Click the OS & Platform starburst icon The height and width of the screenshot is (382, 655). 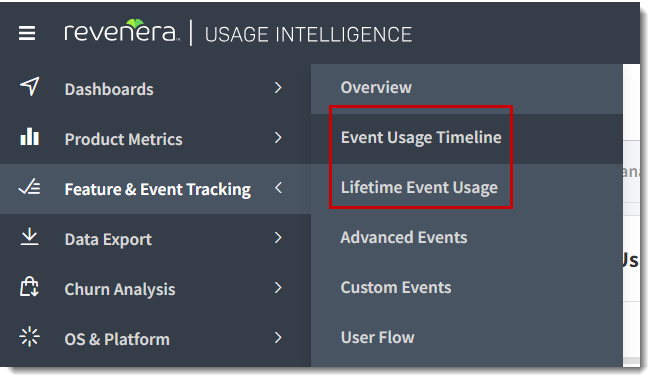(x=30, y=337)
